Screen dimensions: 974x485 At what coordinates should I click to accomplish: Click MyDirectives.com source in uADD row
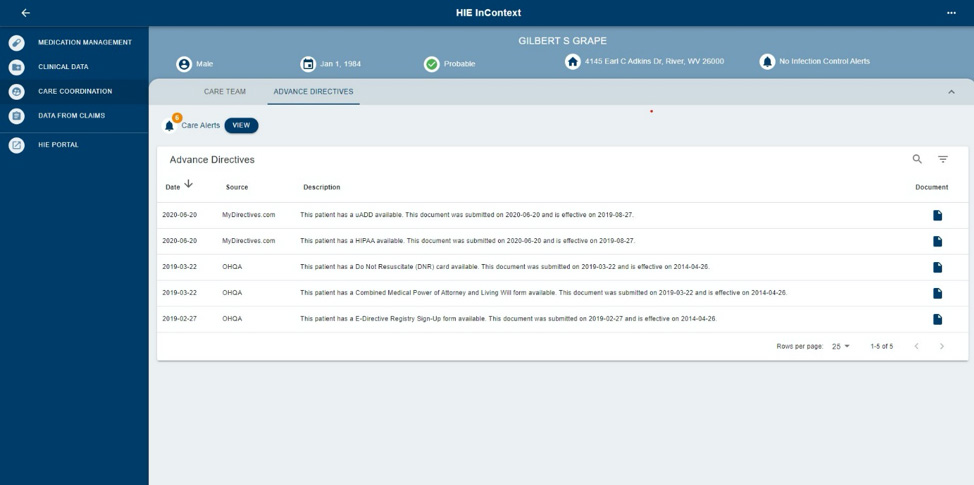[248, 215]
